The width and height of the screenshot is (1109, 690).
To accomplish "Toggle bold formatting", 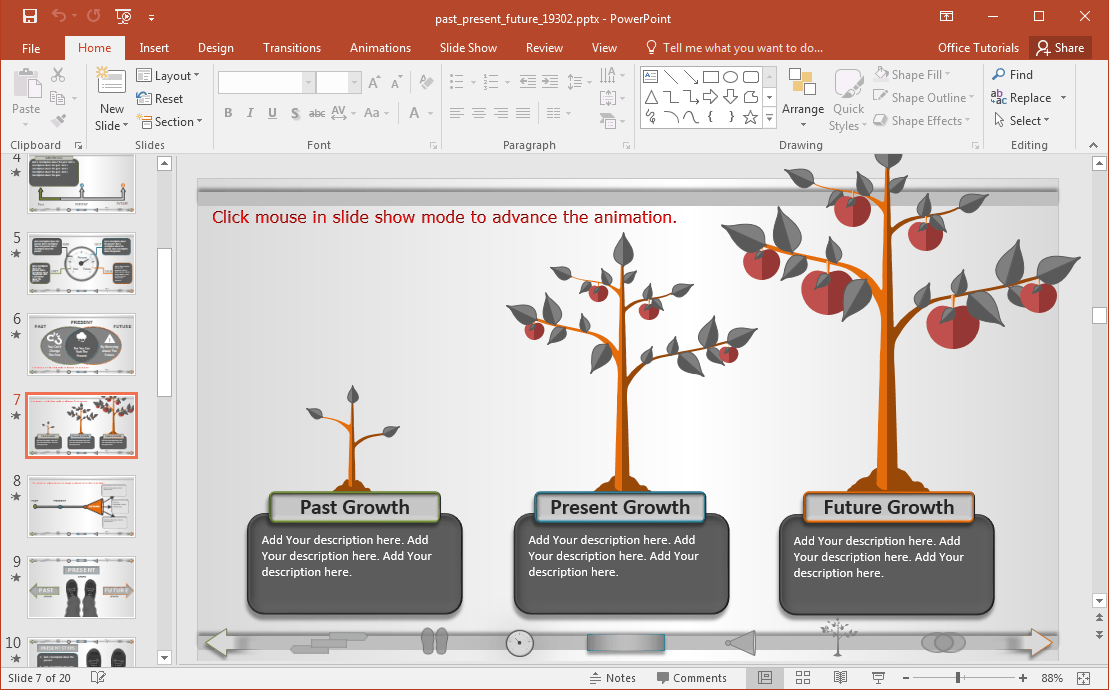I will 228,113.
